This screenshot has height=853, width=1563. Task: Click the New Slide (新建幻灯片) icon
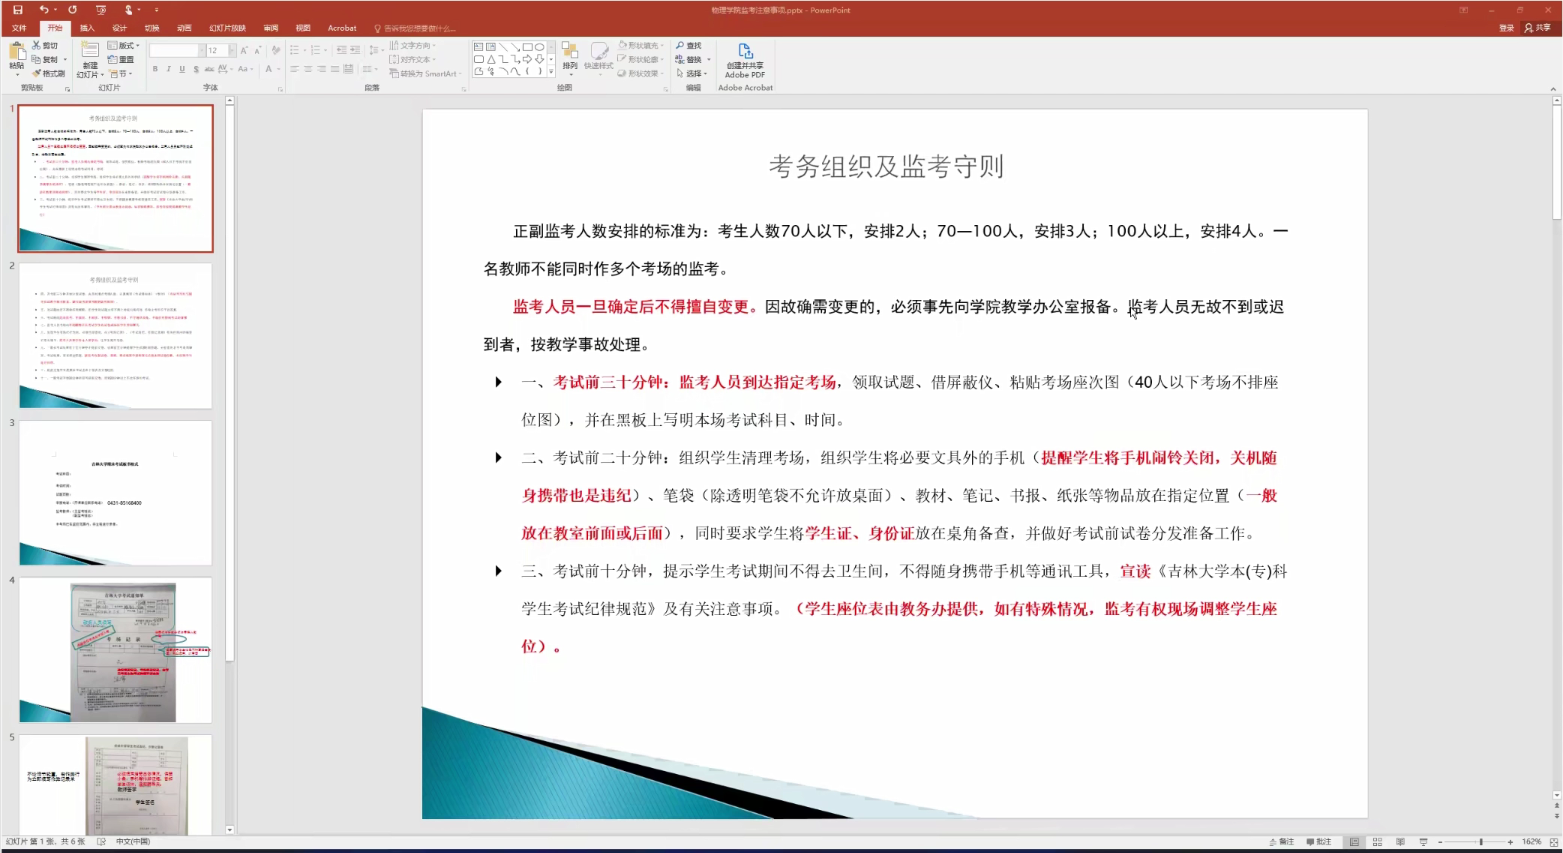coord(90,52)
